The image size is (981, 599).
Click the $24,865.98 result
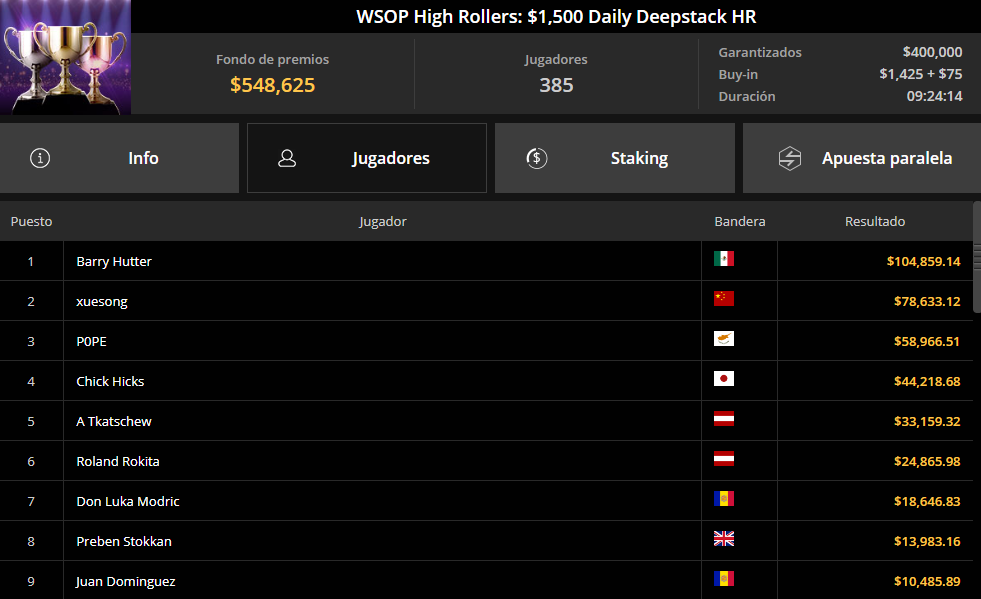(x=927, y=462)
